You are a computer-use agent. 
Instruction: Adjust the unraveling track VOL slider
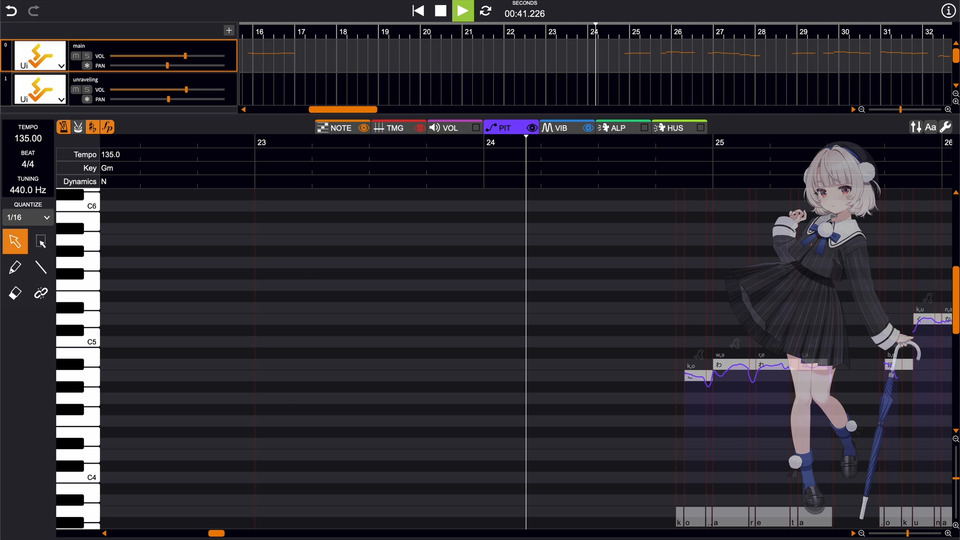pyautogui.click(x=167, y=89)
